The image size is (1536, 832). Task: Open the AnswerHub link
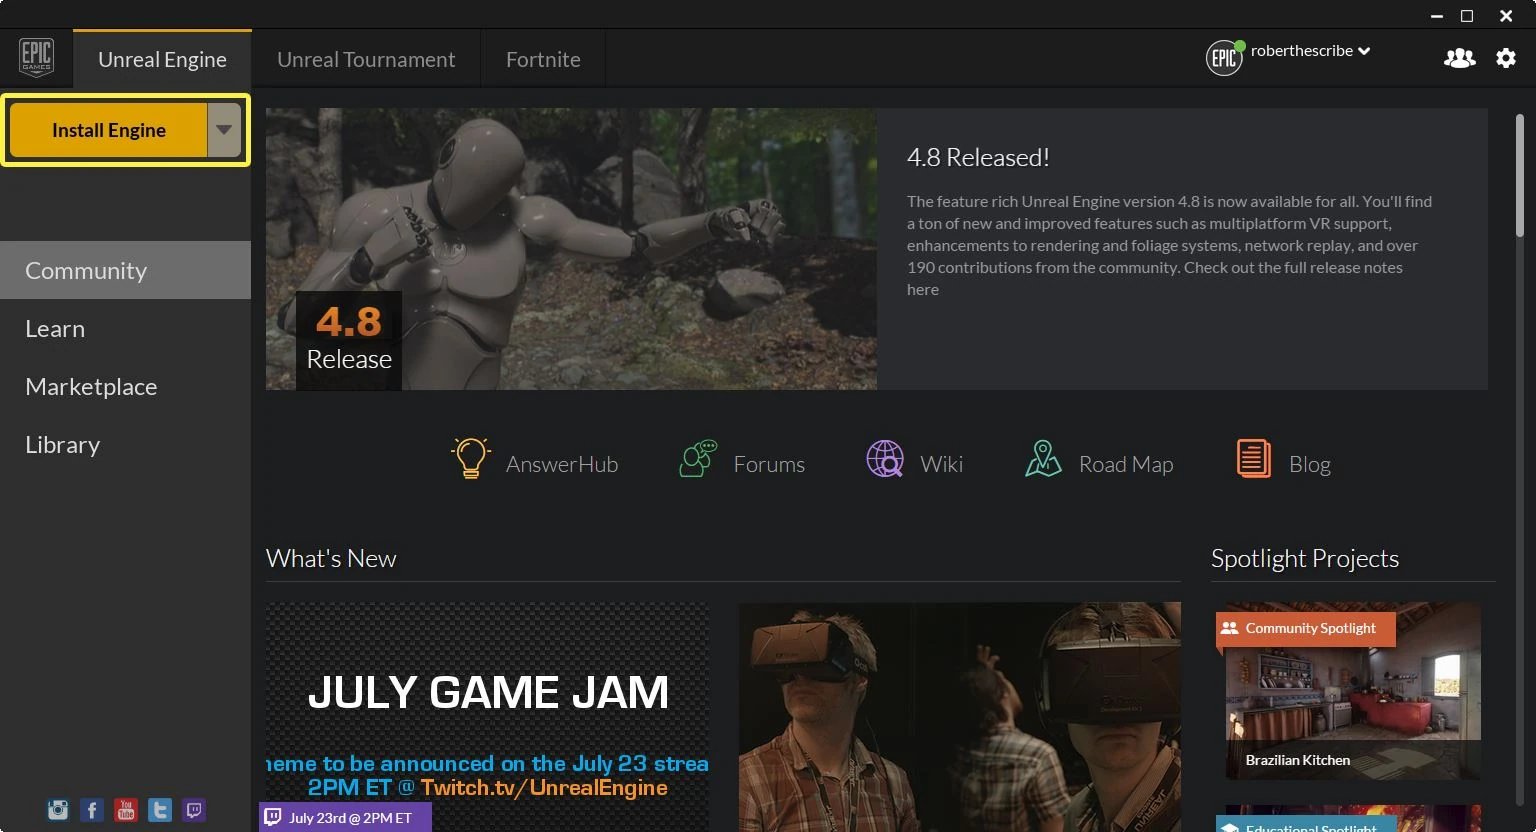[562, 464]
